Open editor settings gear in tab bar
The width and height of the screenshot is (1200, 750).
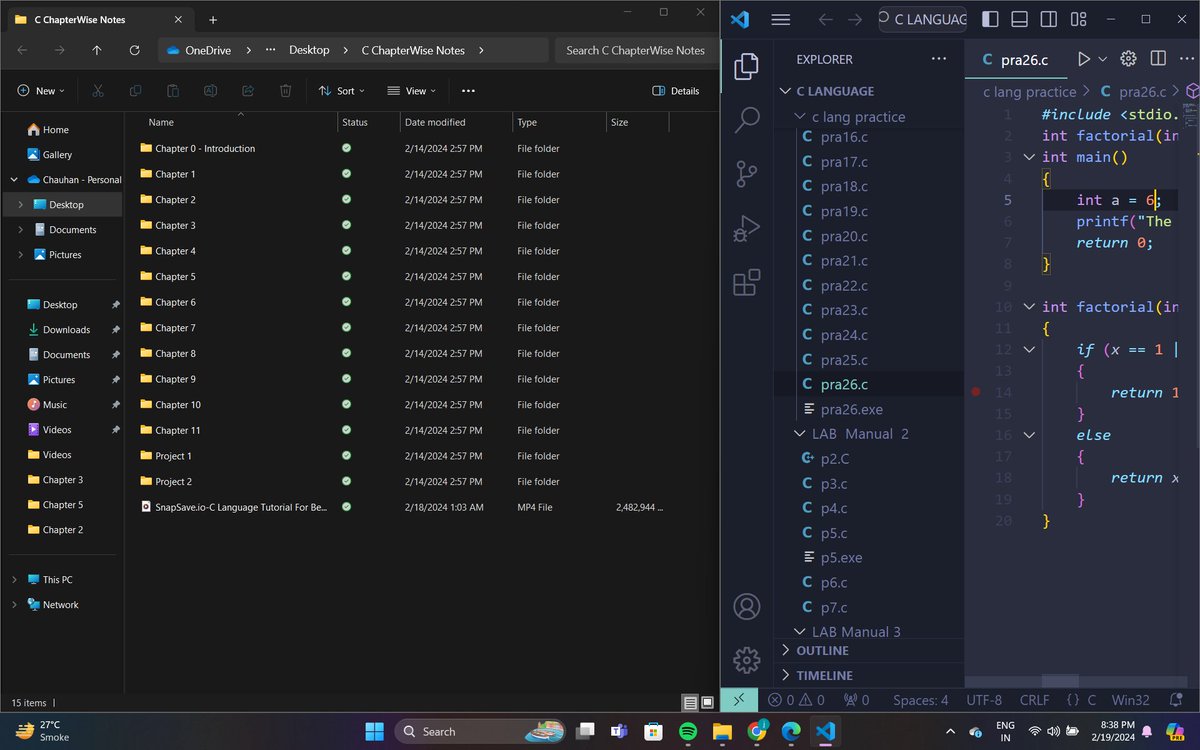pos(1128,59)
